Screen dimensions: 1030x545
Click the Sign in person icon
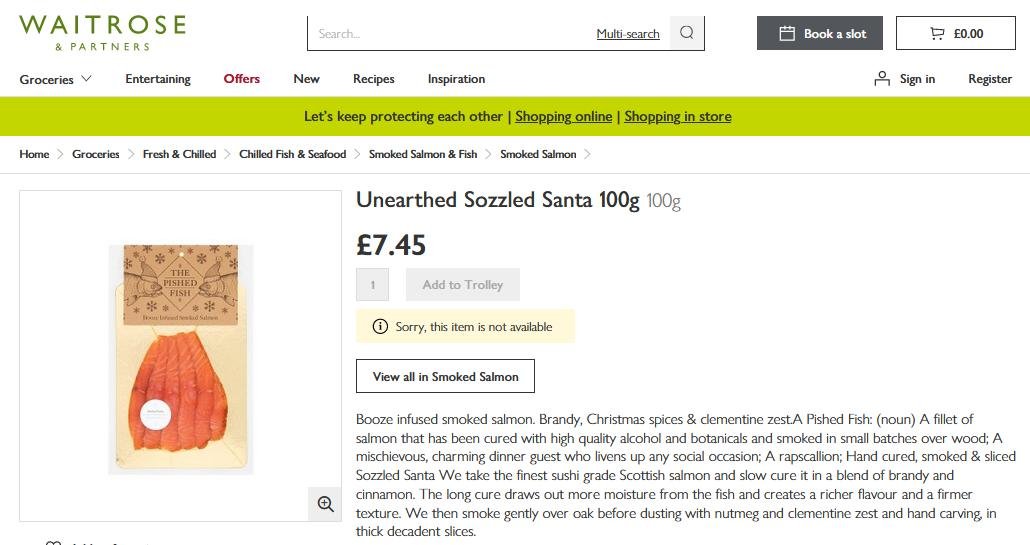pyautogui.click(x=882, y=79)
